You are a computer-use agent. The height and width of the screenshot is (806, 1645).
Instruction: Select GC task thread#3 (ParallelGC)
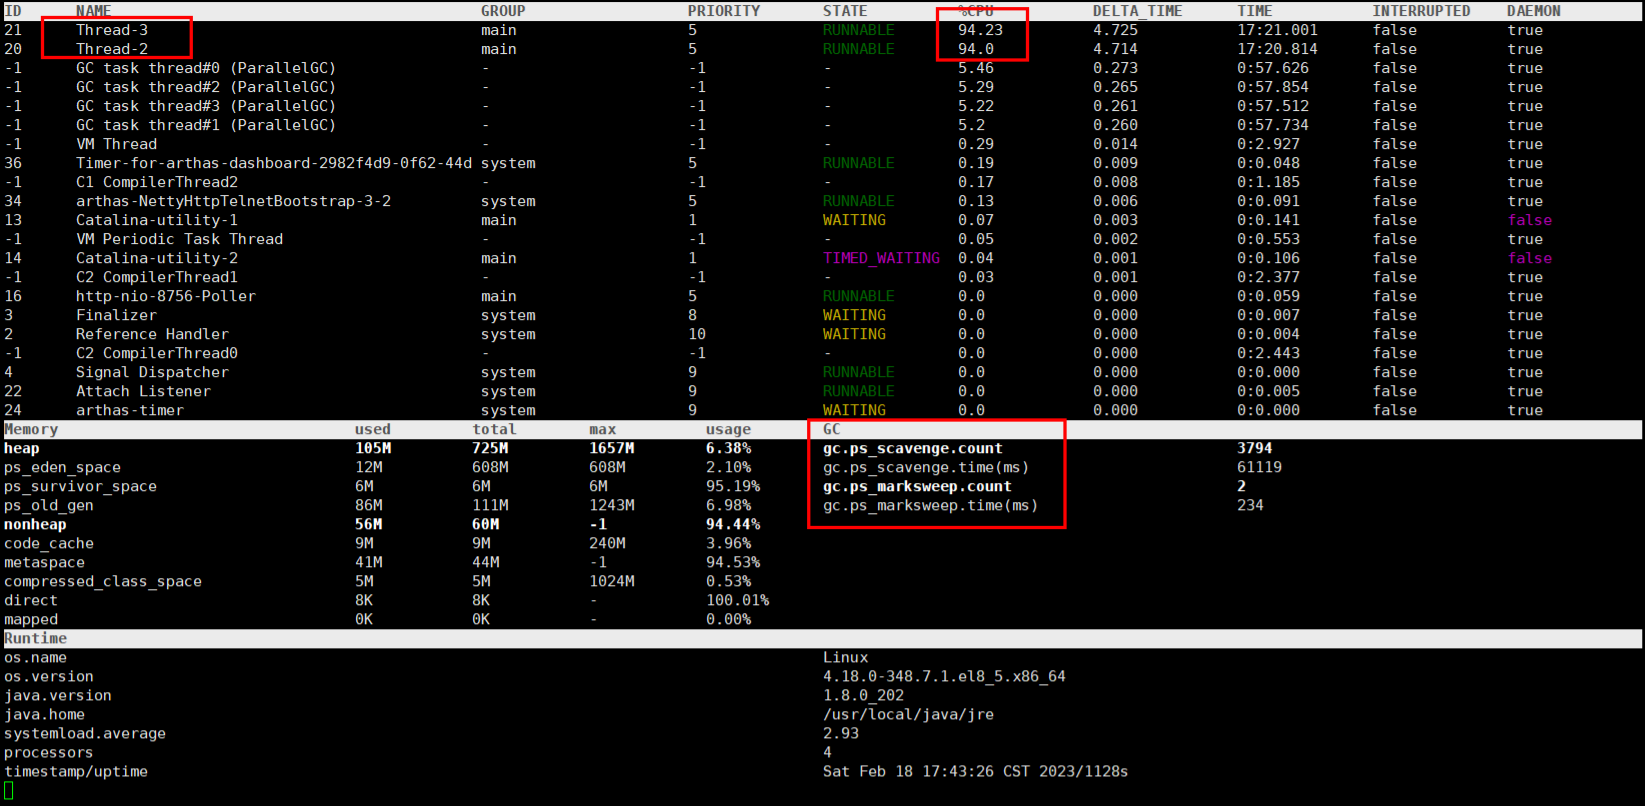[x=206, y=106]
